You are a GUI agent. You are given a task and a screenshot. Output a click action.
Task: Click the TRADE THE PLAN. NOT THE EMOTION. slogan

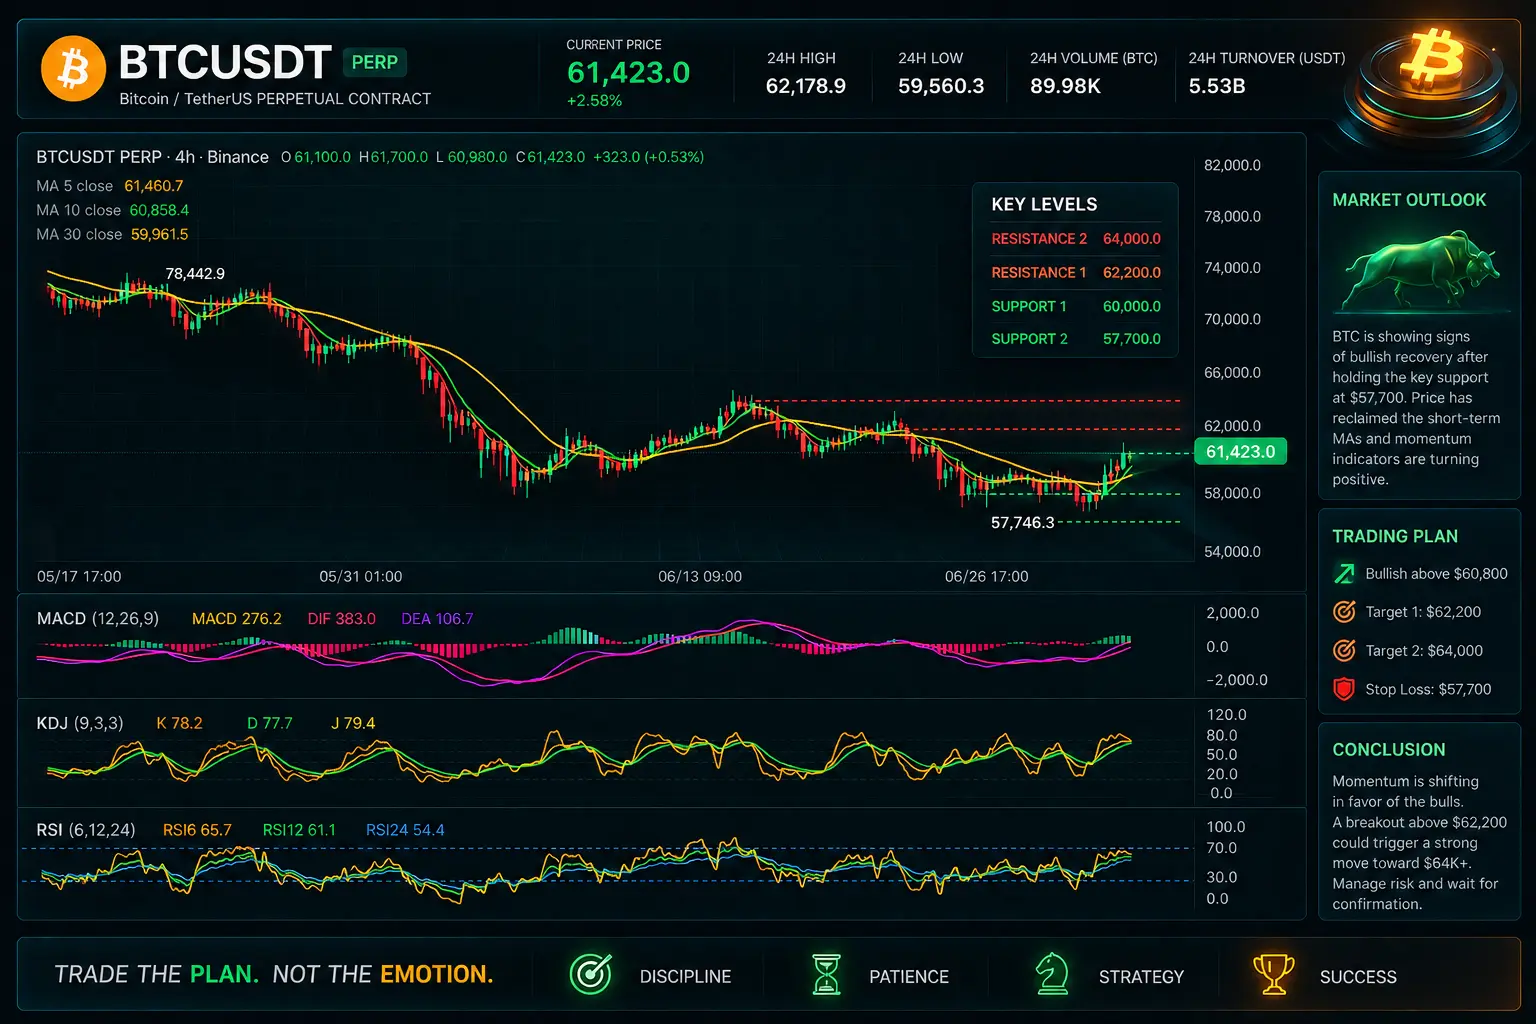[x=274, y=974]
